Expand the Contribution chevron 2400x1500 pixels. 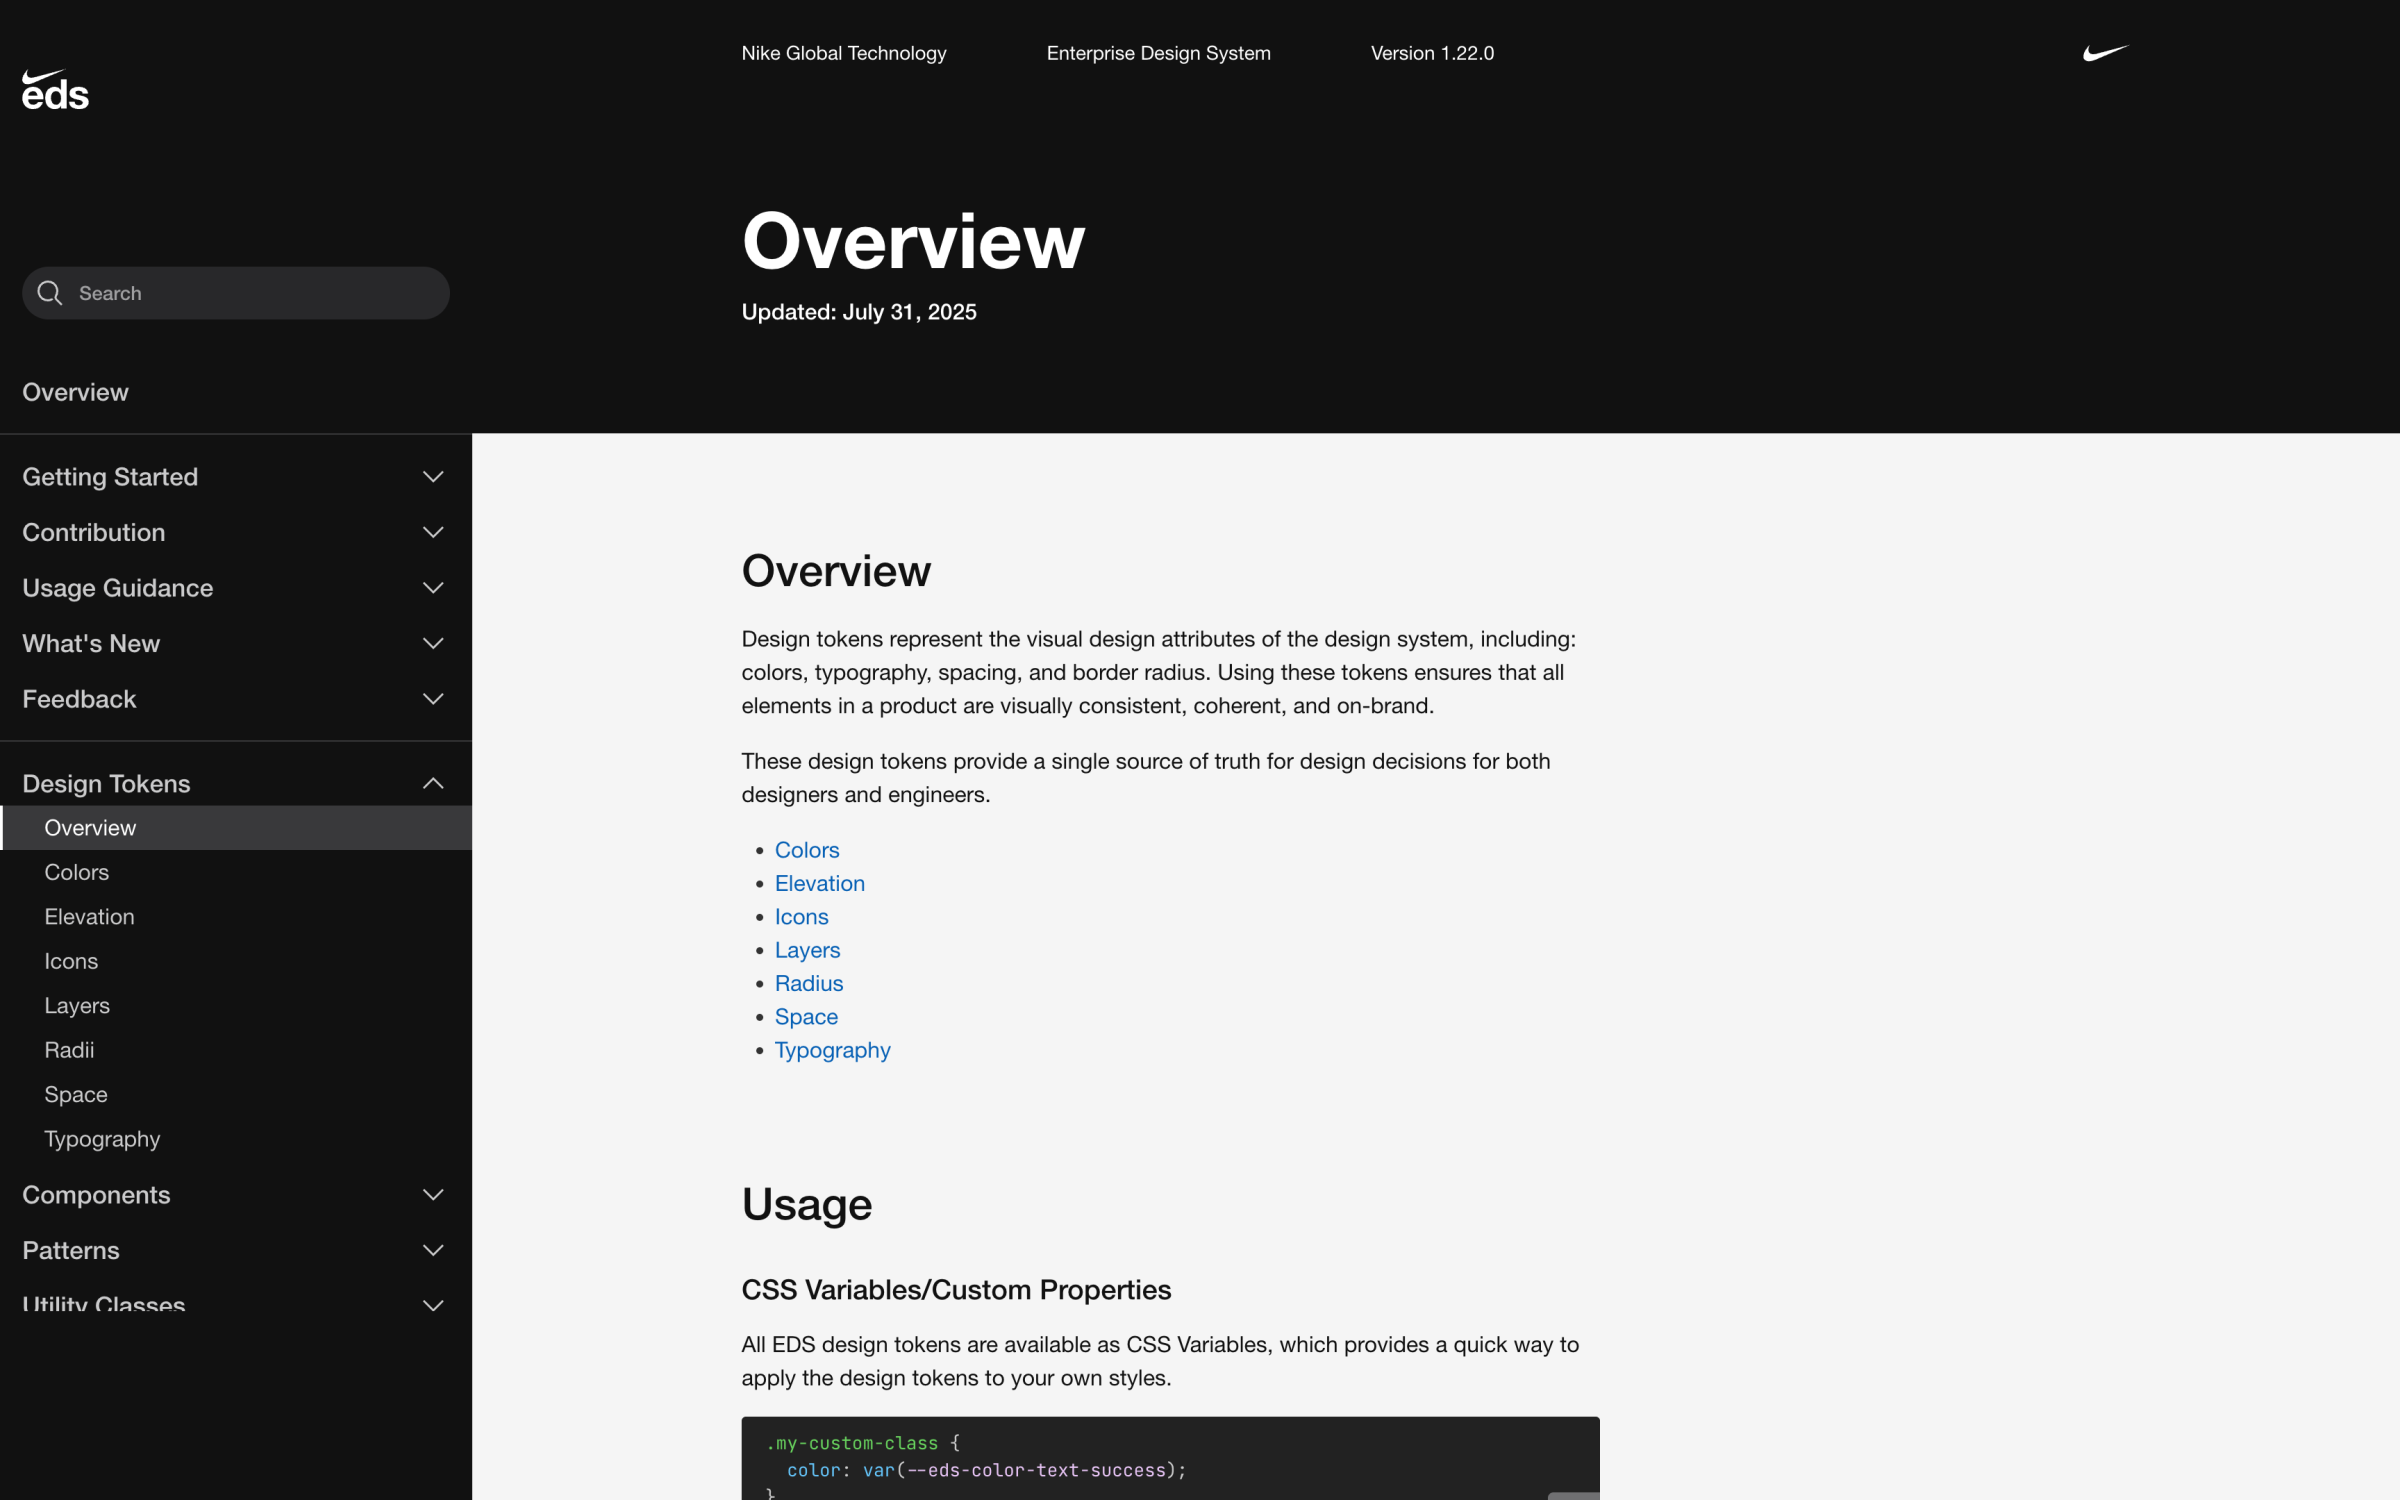pyautogui.click(x=433, y=533)
